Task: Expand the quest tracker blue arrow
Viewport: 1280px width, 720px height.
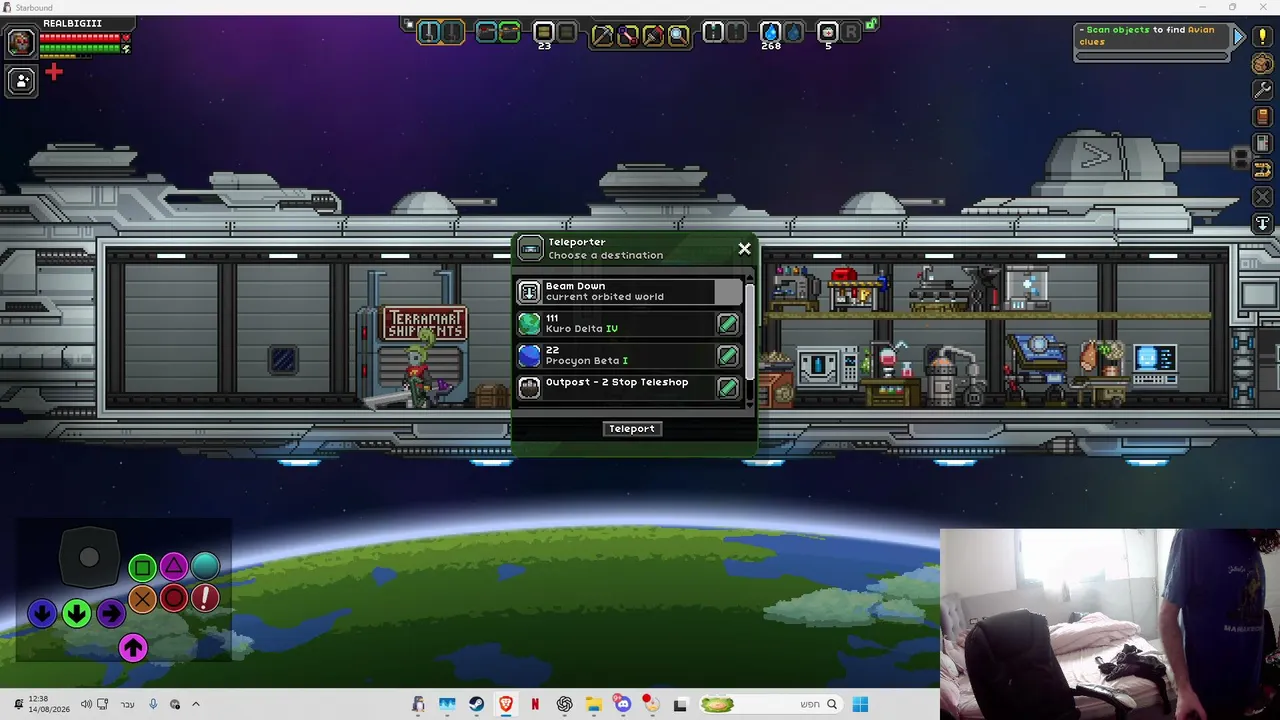Action: click(x=1239, y=37)
